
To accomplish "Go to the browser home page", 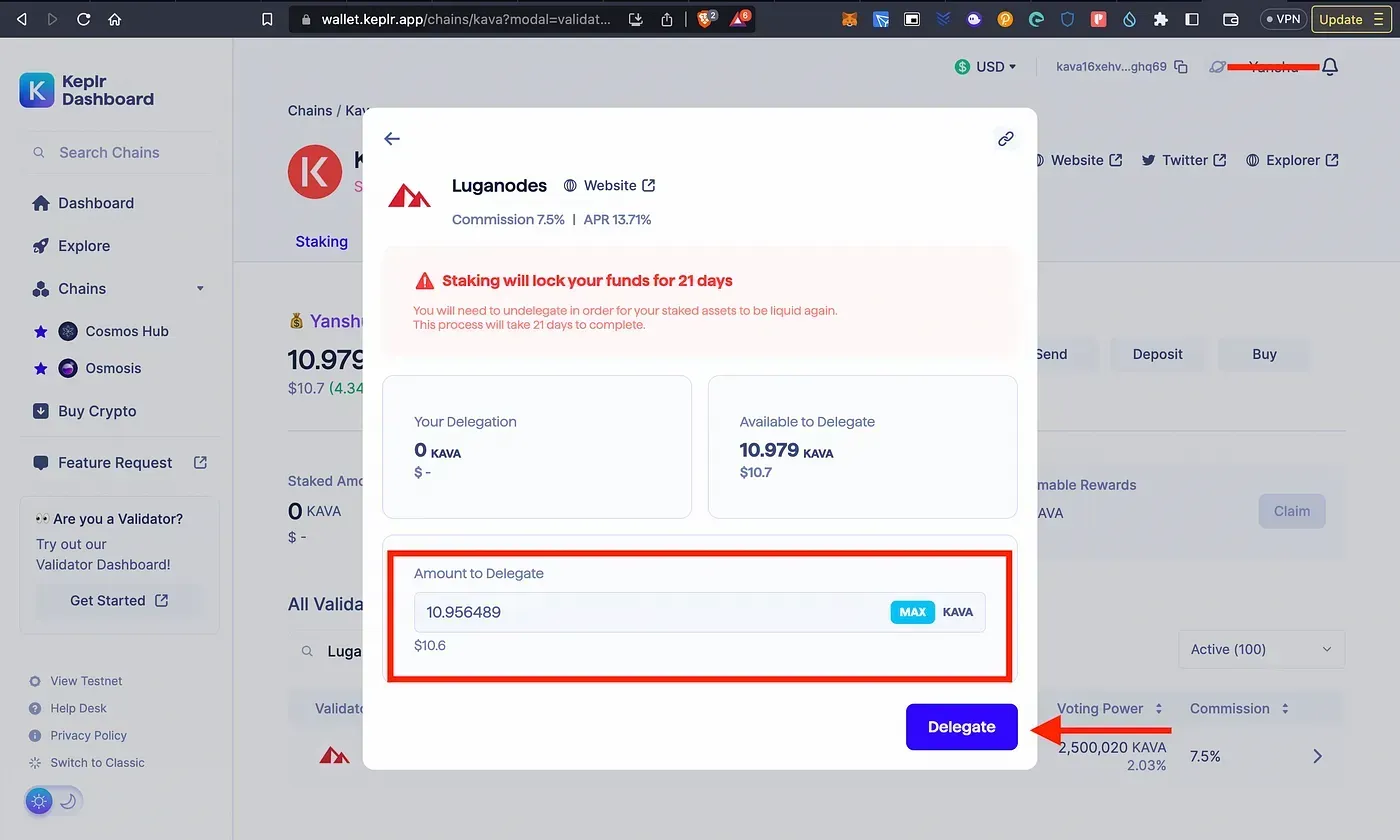I will click(115, 19).
